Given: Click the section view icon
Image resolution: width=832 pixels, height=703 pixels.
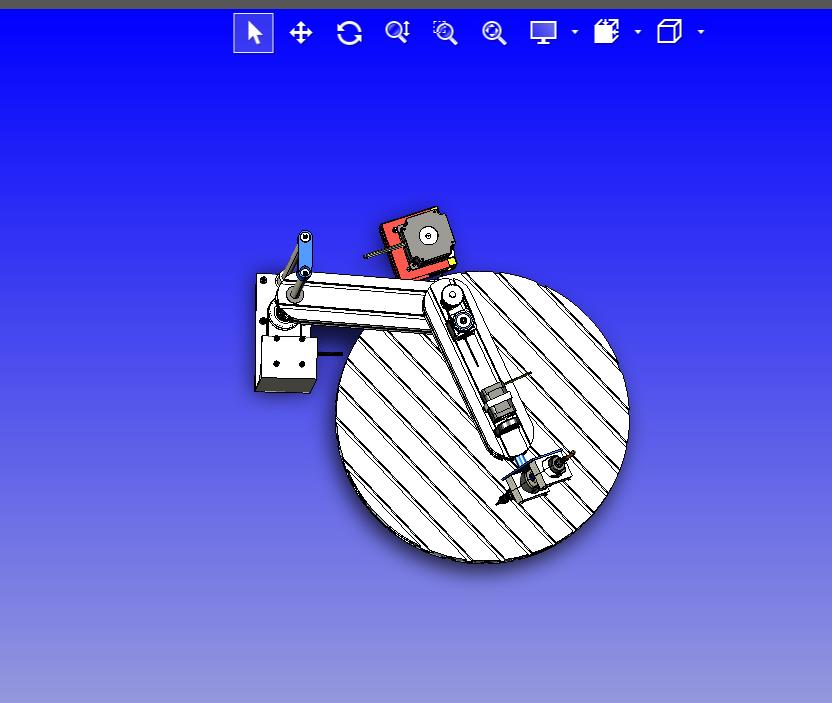Looking at the screenshot, I should click(606, 31).
